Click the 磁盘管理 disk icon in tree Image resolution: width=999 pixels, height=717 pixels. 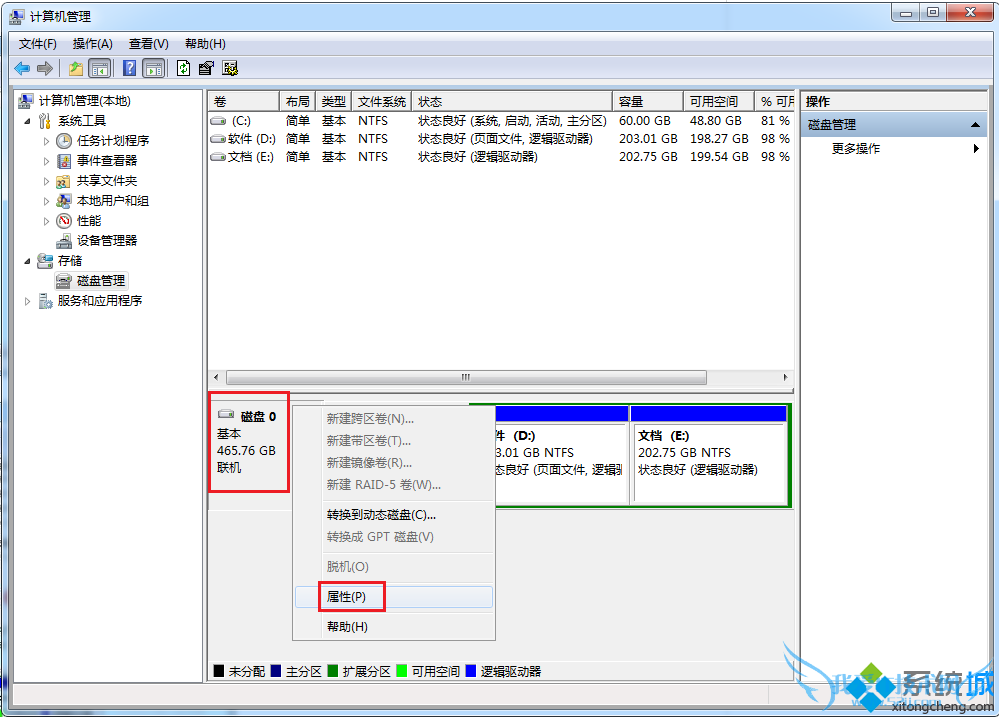64,281
